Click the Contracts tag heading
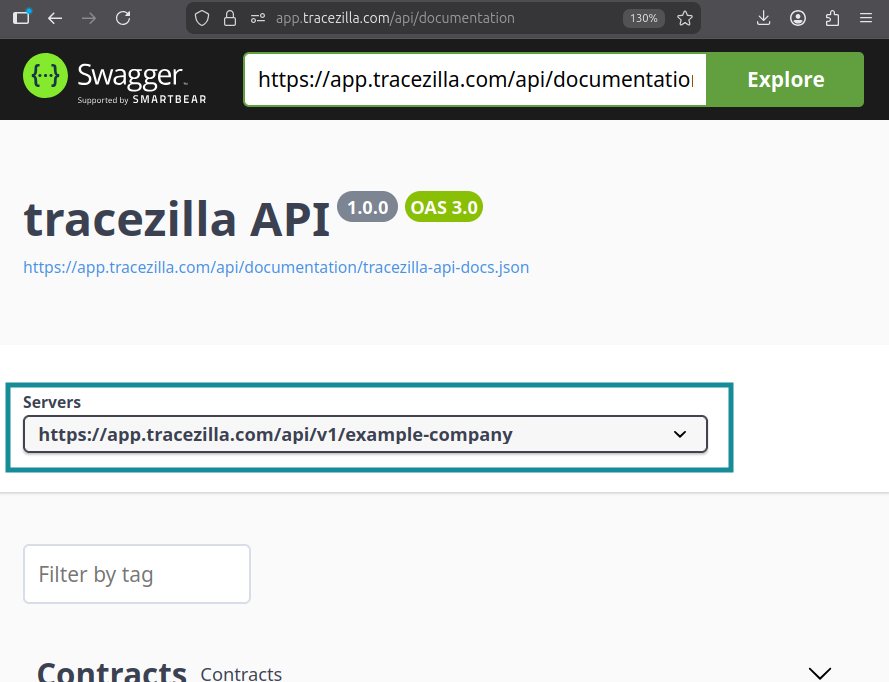Viewport: 889px width, 682px height. (x=112, y=672)
